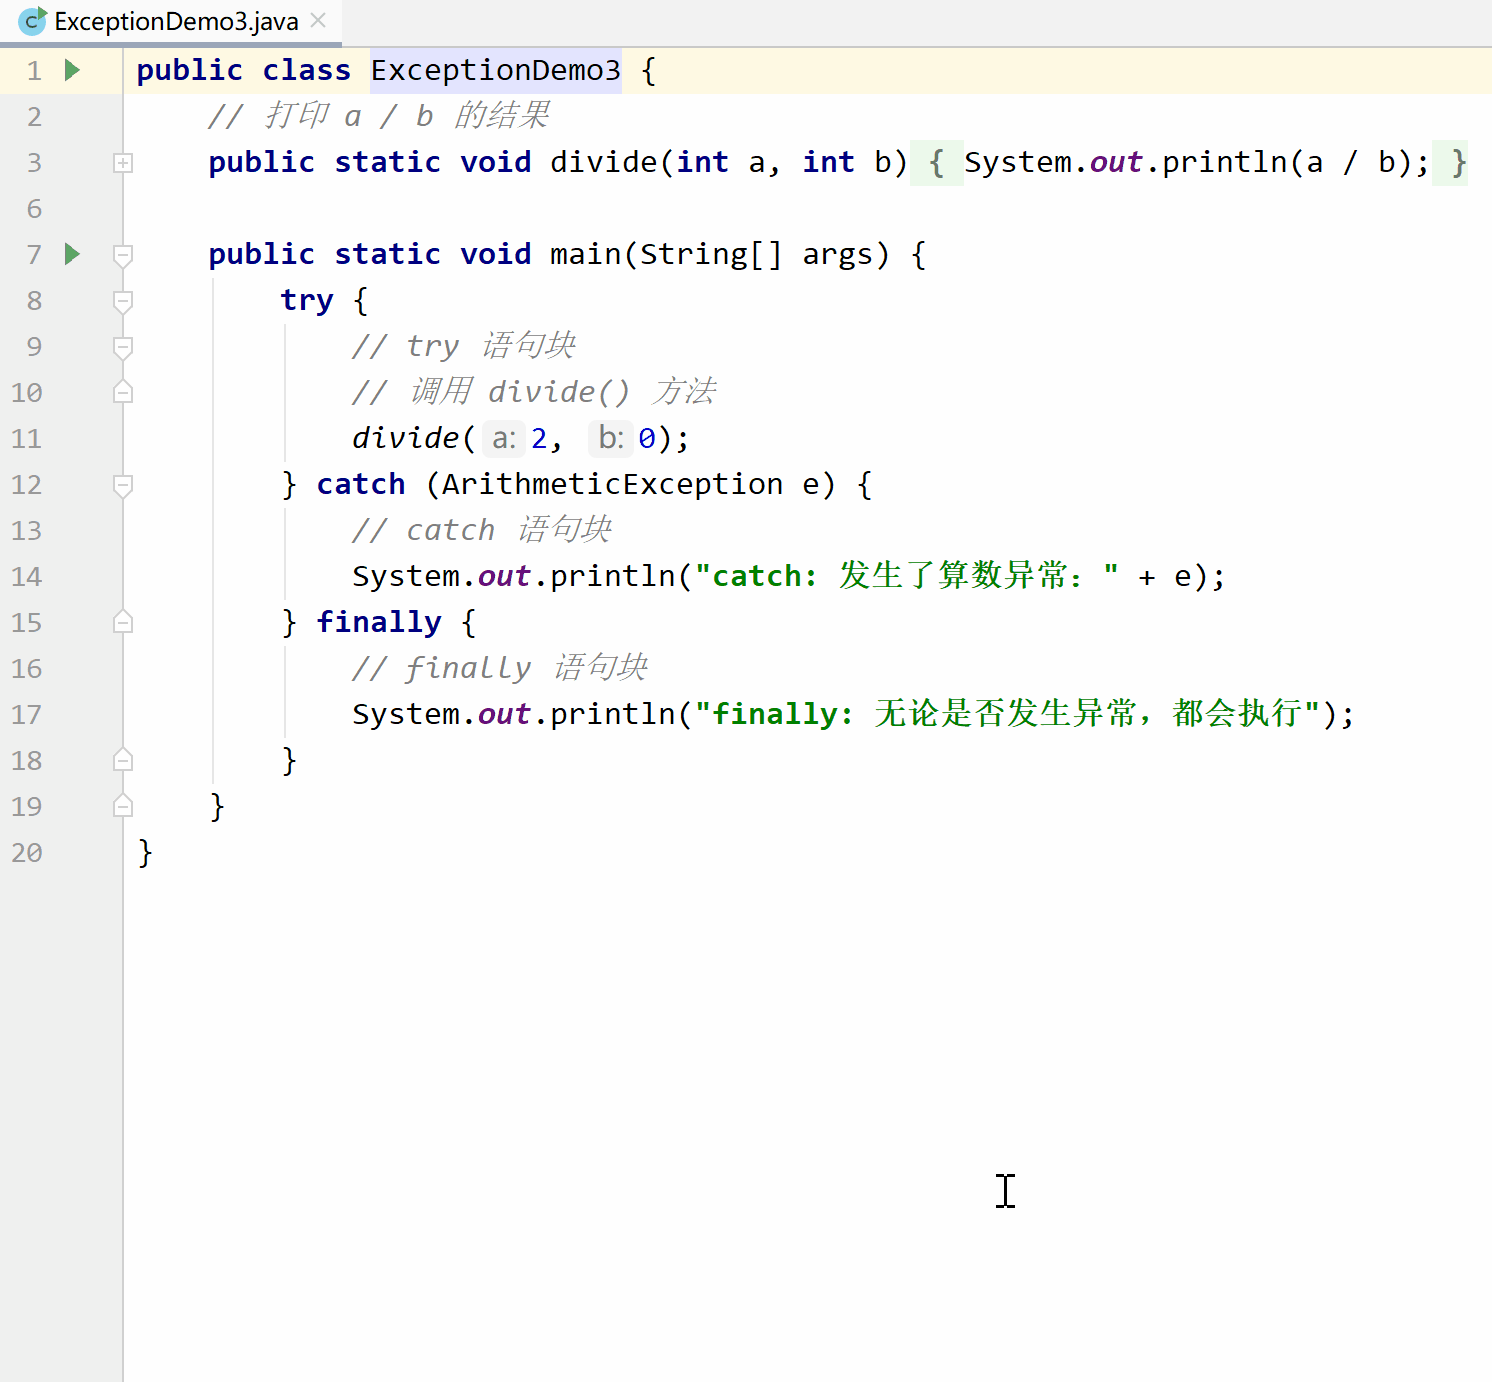Click comment fold end marker on line 10
This screenshot has width=1492, height=1382.
click(123, 392)
